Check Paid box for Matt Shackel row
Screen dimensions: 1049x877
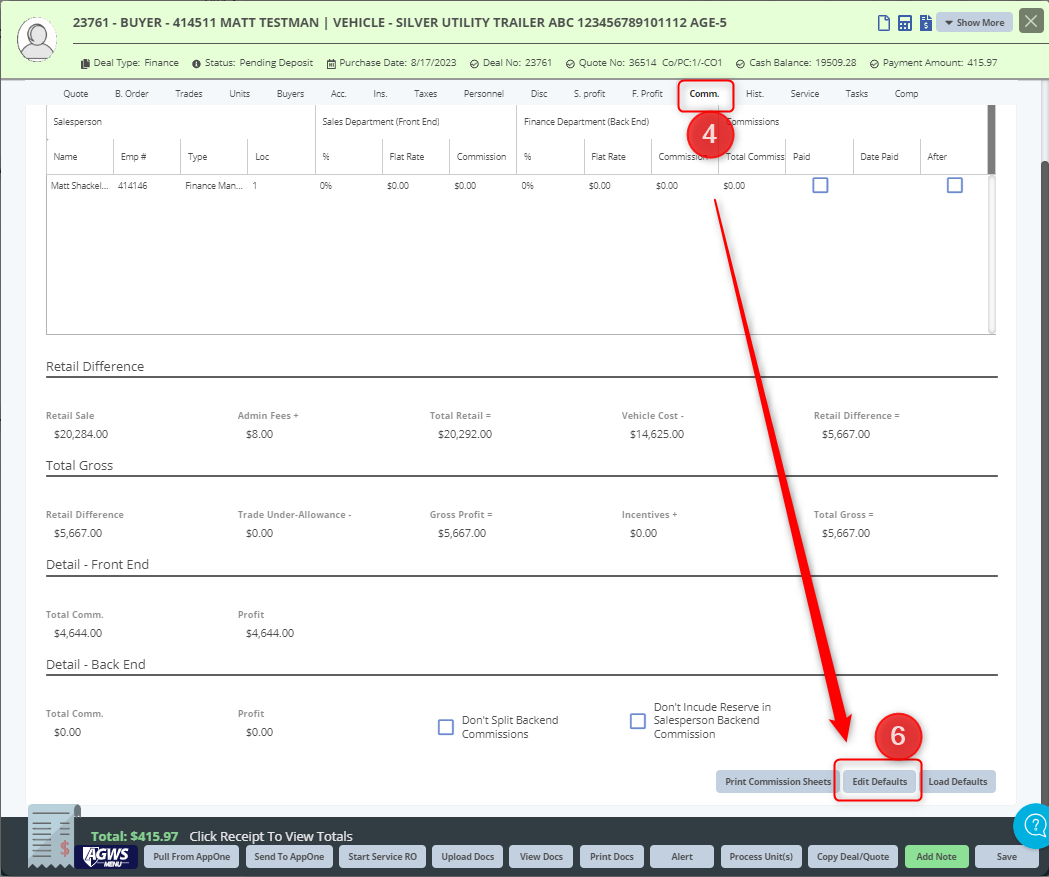[820, 185]
